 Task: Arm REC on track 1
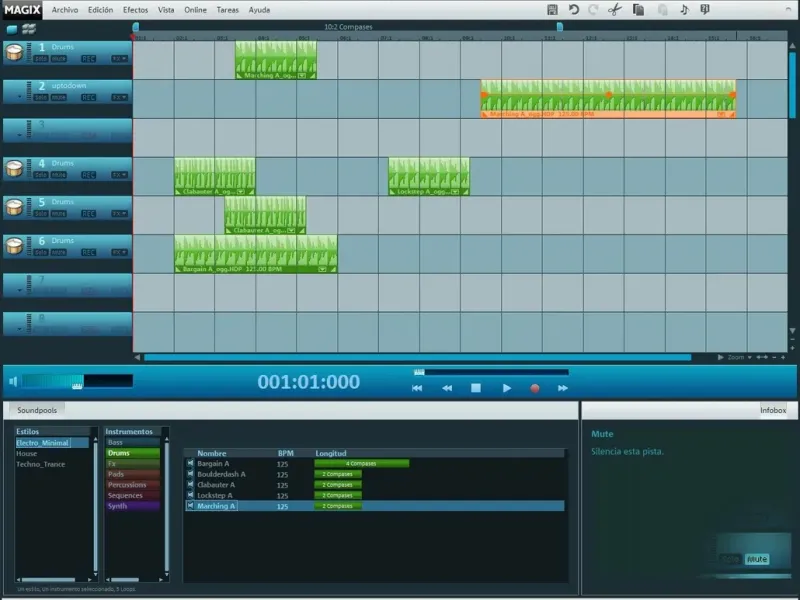pyautogui.click(x=88, y=59)
